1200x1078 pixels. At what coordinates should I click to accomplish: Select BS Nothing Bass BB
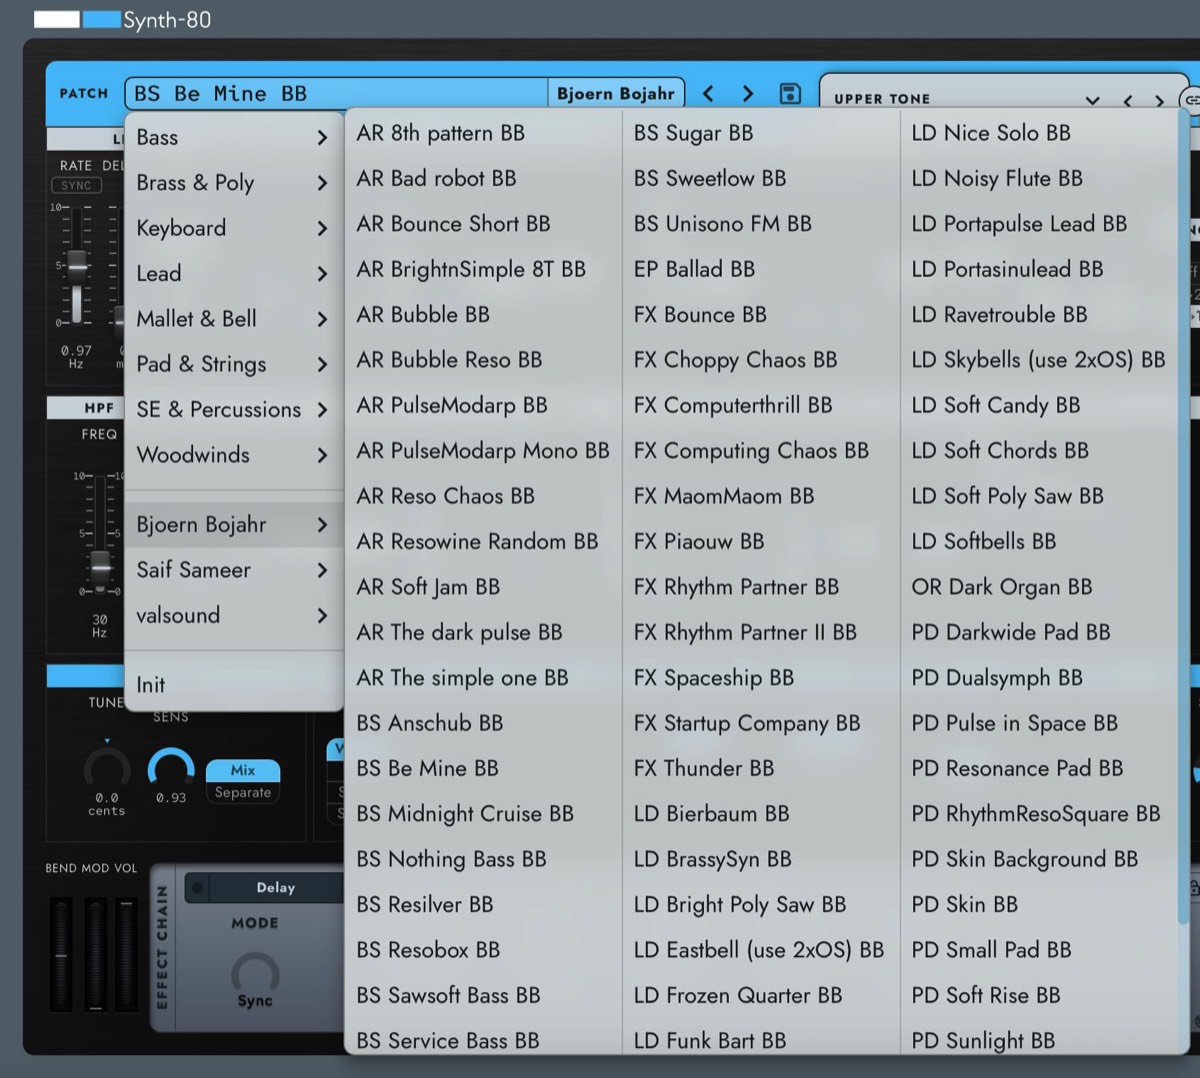(x=483, y=859)
